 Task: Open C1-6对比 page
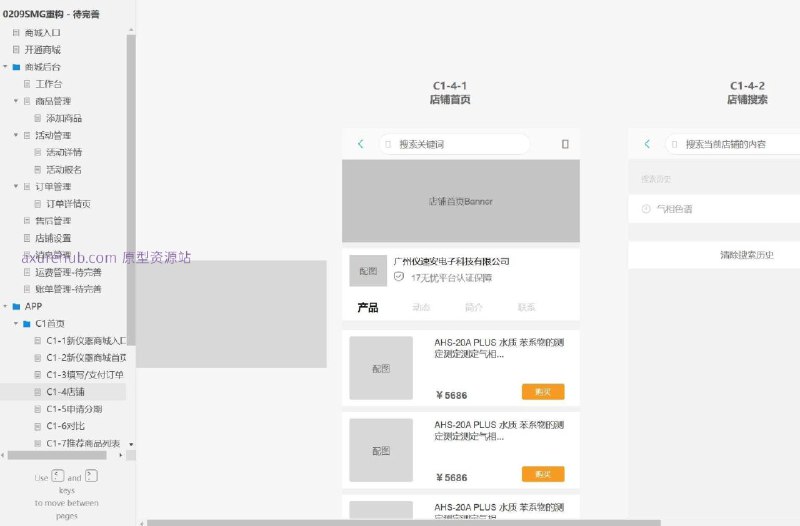[65, 426]
